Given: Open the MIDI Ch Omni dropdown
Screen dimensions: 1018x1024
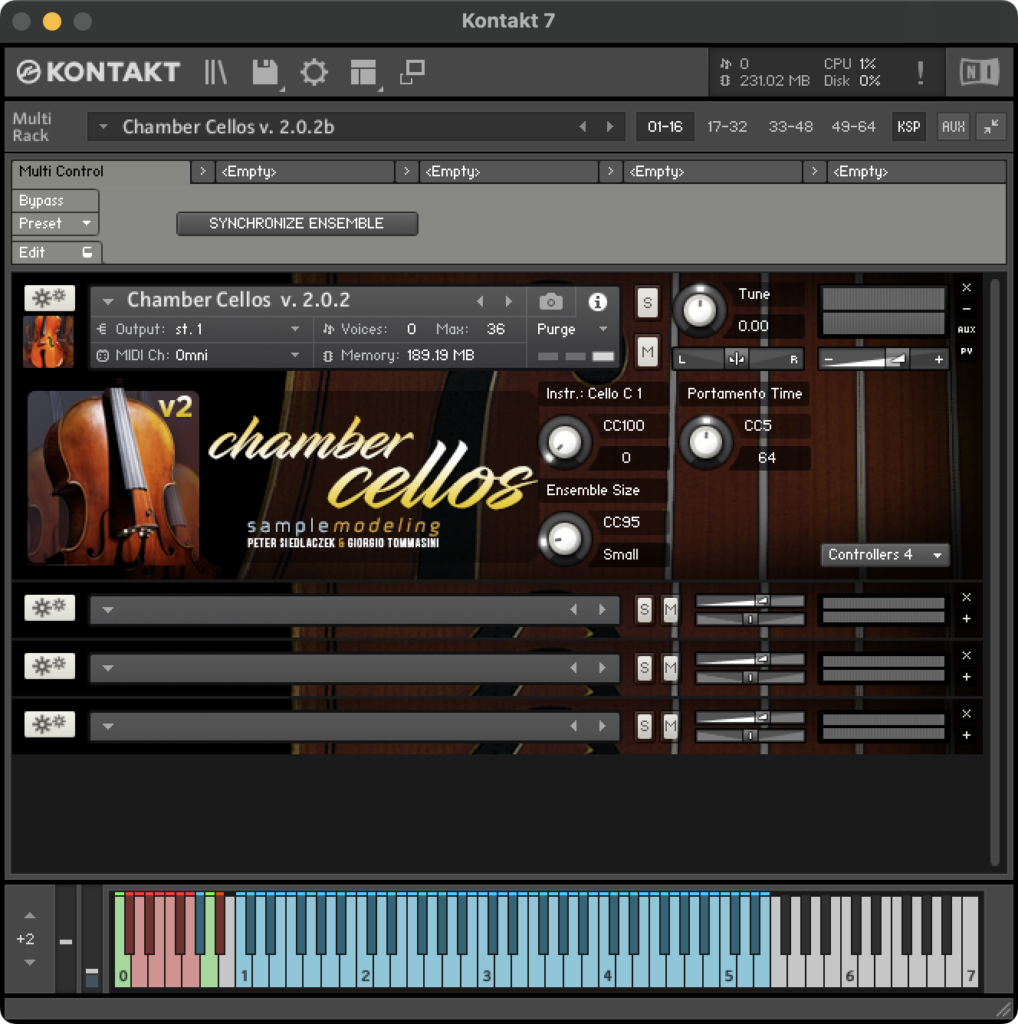Looking at the screenshot, I should 200,355.
